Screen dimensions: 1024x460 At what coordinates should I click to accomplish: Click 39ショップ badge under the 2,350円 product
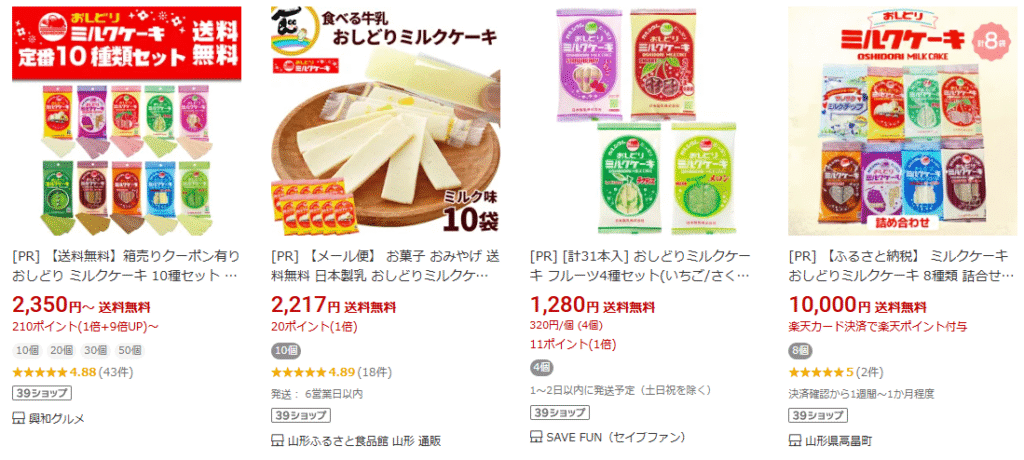point(42,394)
